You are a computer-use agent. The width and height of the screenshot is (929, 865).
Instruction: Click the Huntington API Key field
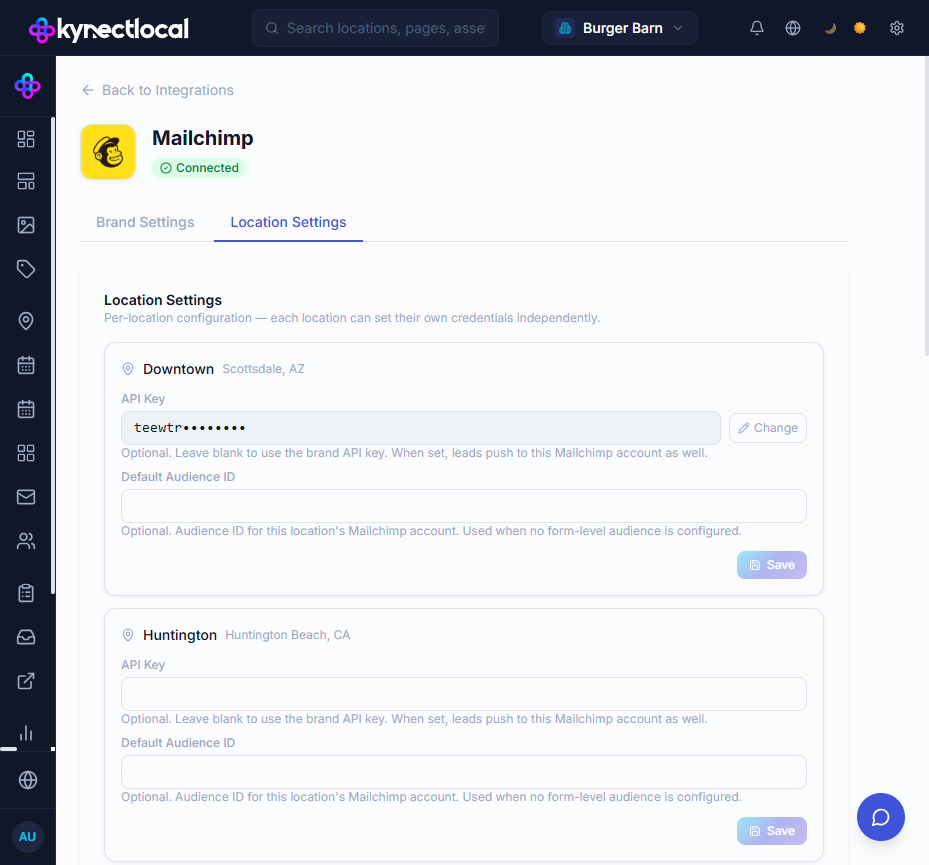coord(464,694)
